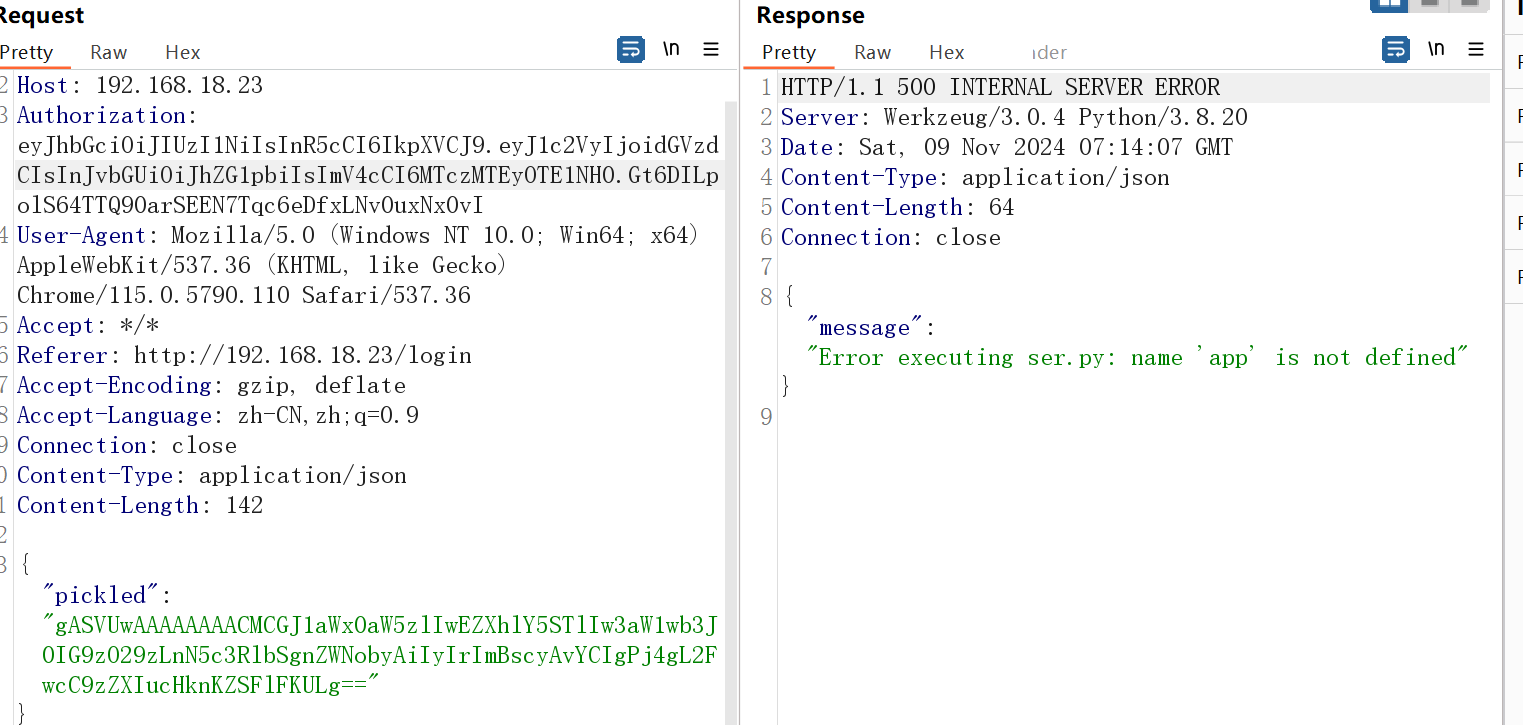Open the Response panel hamburger options menu

pyautogui.click(x=1476, y=49)
